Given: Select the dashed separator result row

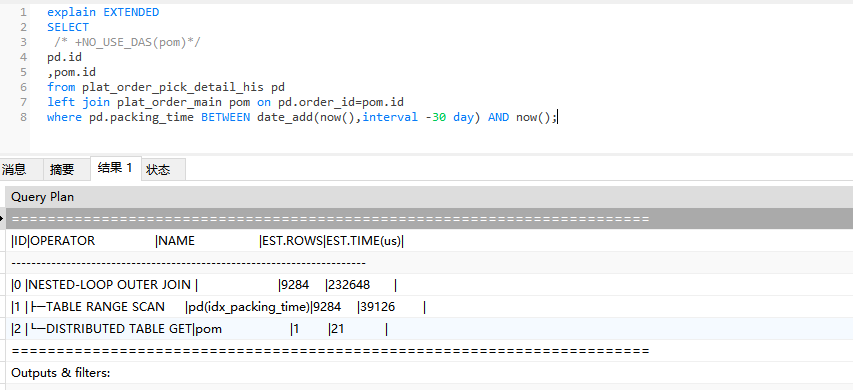Looking at the screenshot, I should point(429,263).
